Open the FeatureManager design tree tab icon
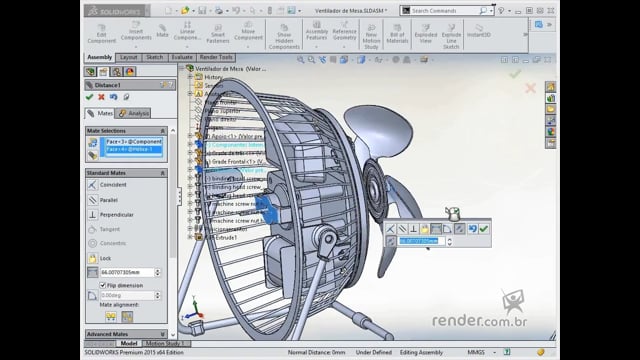Image resolution: width=640 pixels, height=360 pixels. click(x=90, y=72)
